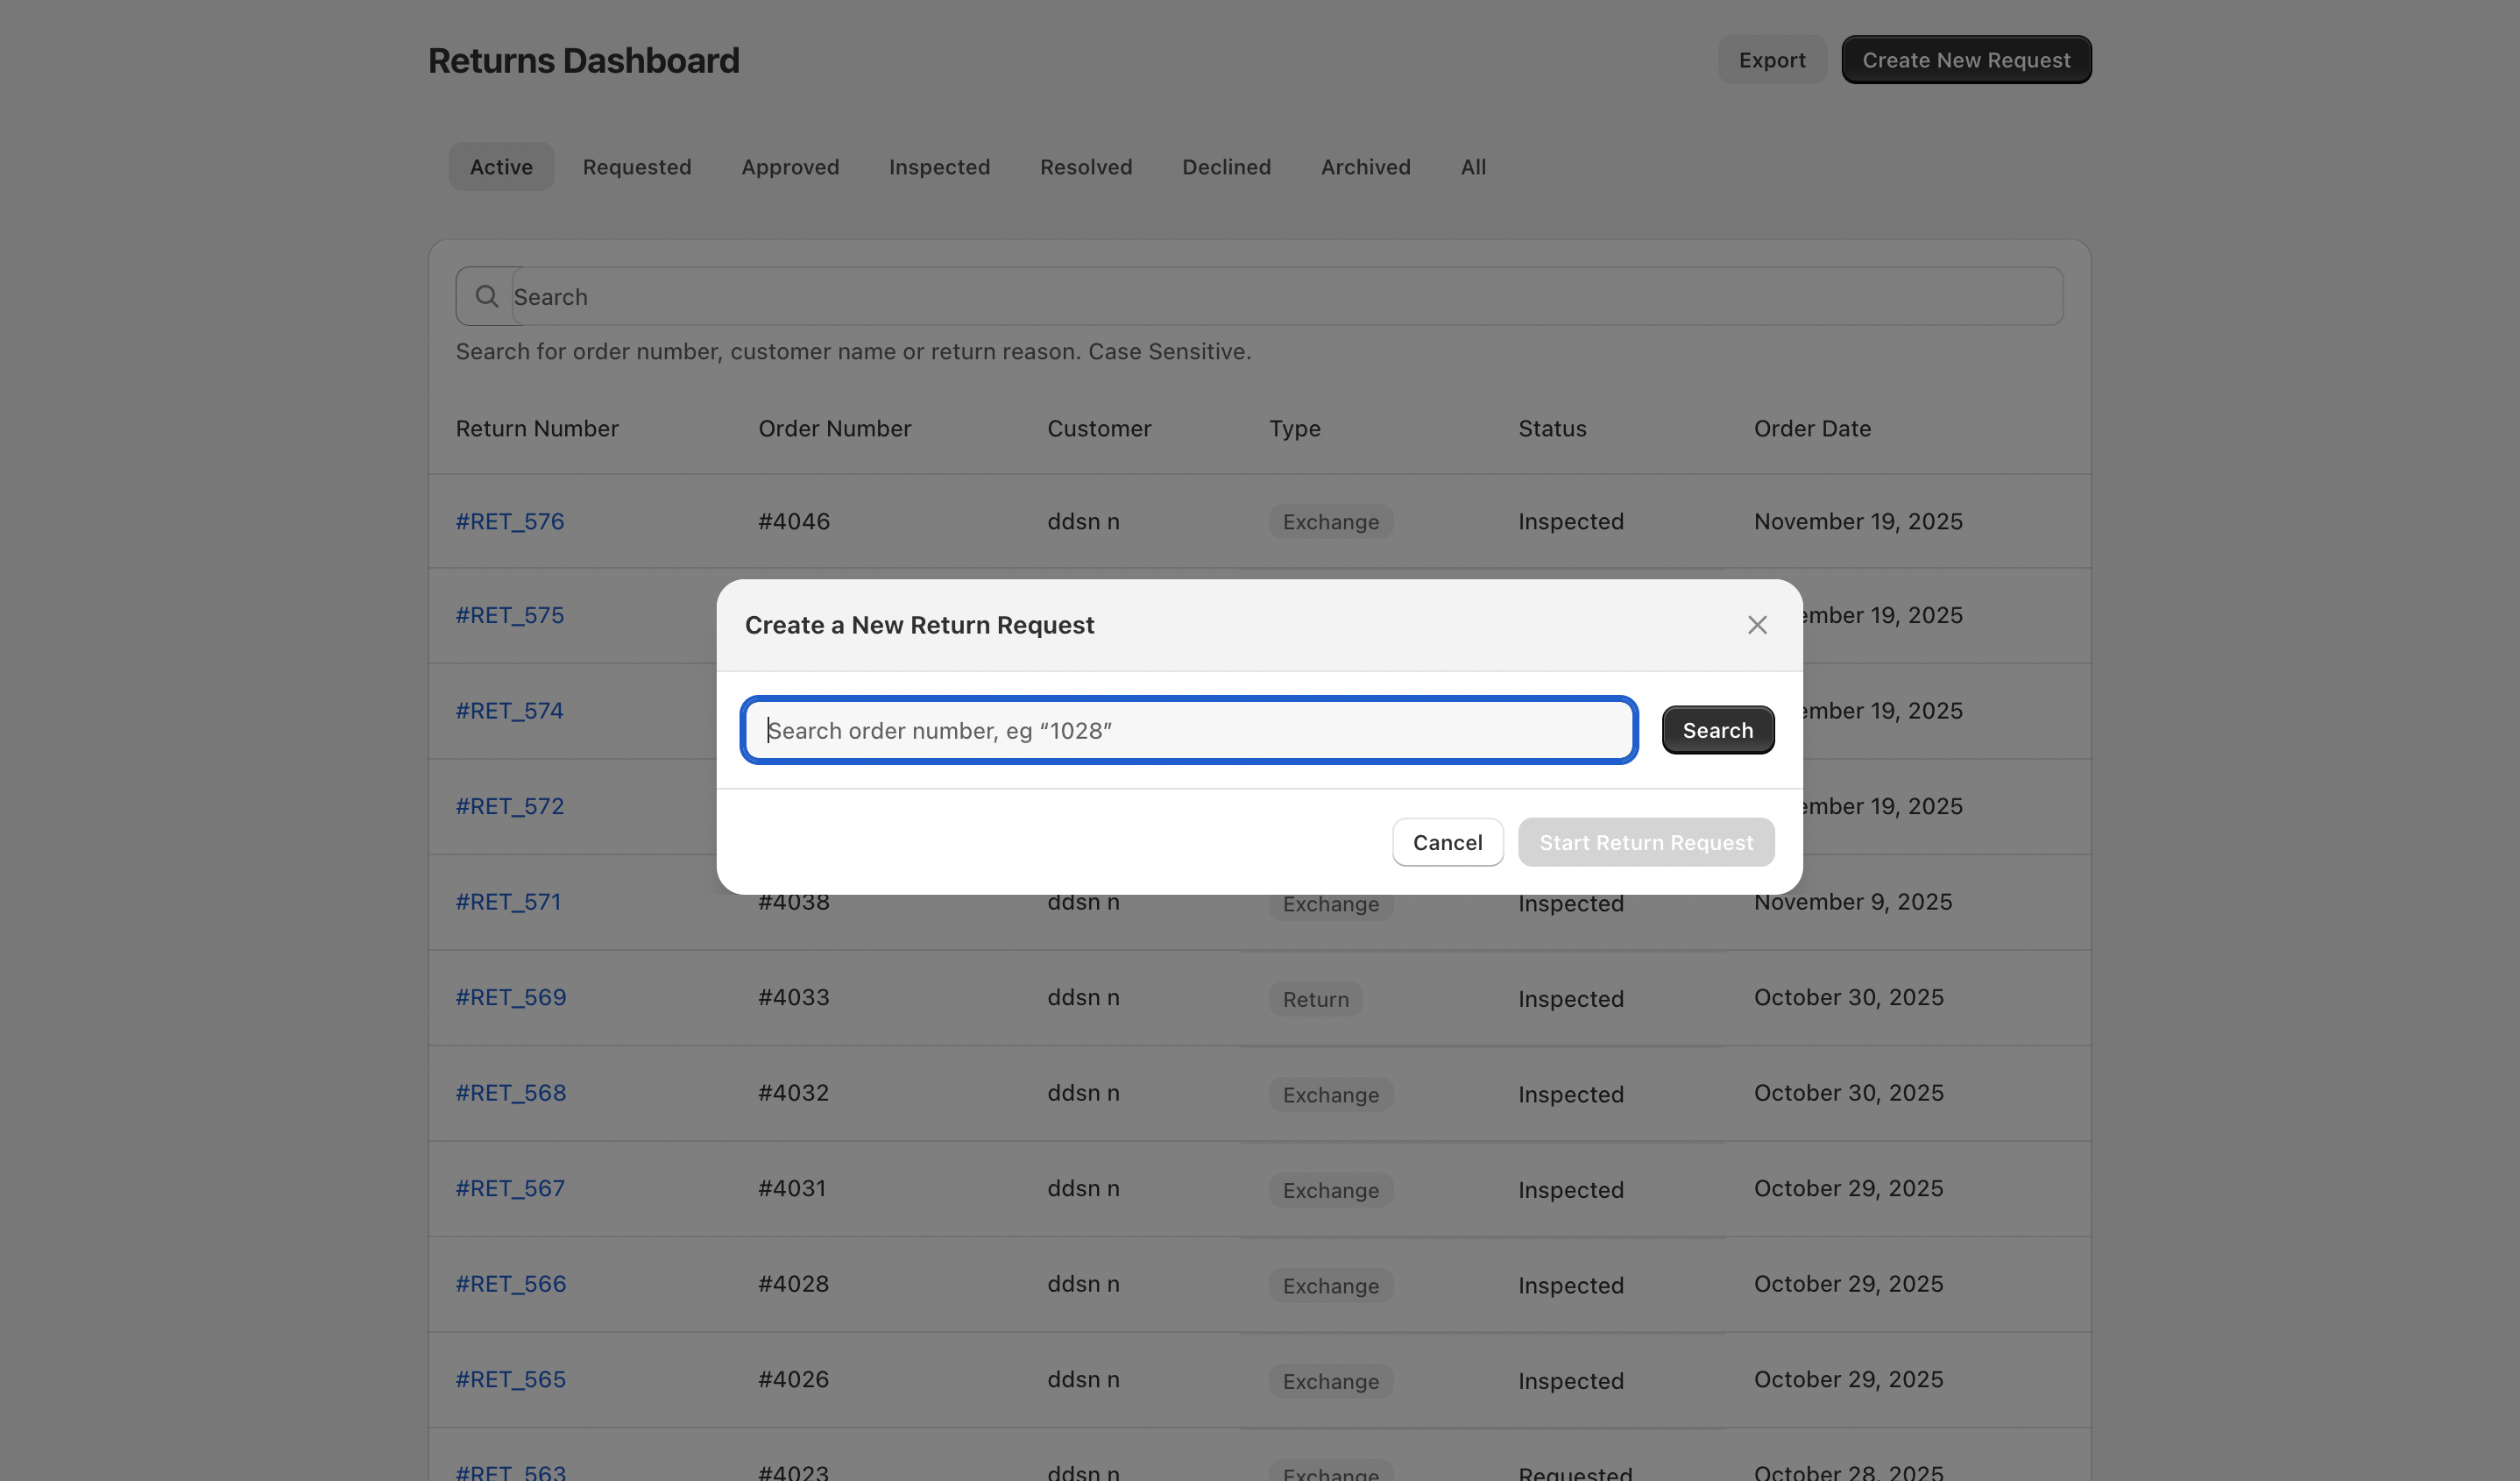Screen dimensions: 2520x1481
Task: Click the magnifier icon in dashboard search
Action: point(487,296)
